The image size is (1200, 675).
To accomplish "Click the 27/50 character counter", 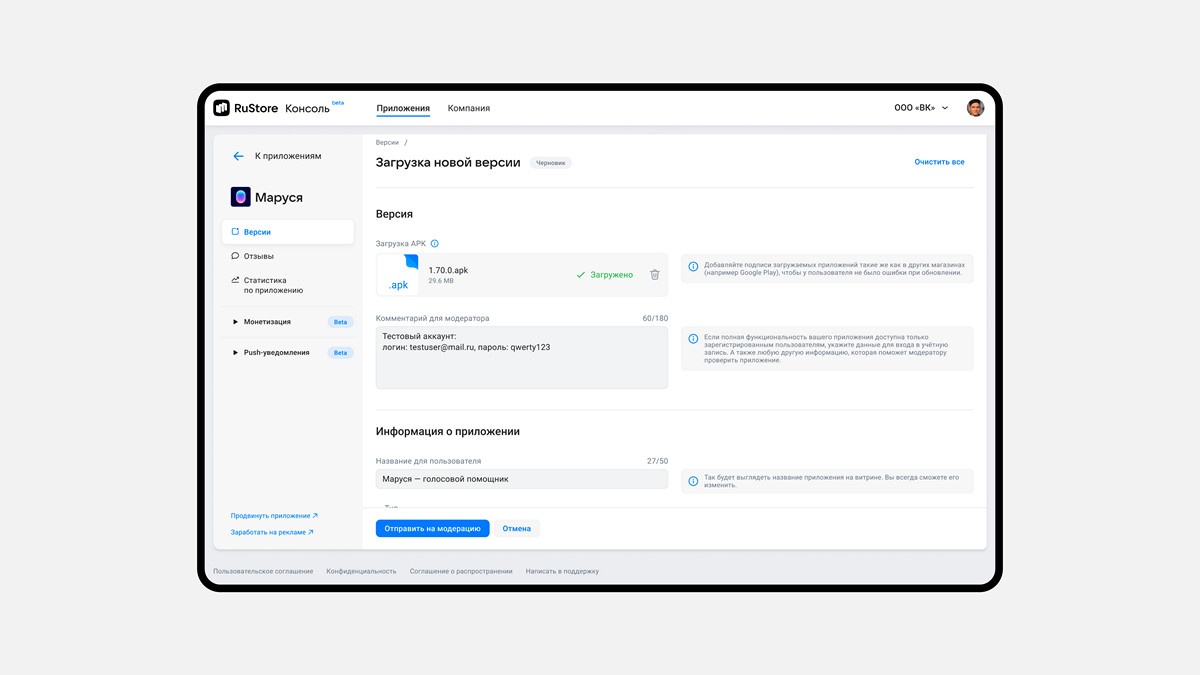I will [657, 461].
